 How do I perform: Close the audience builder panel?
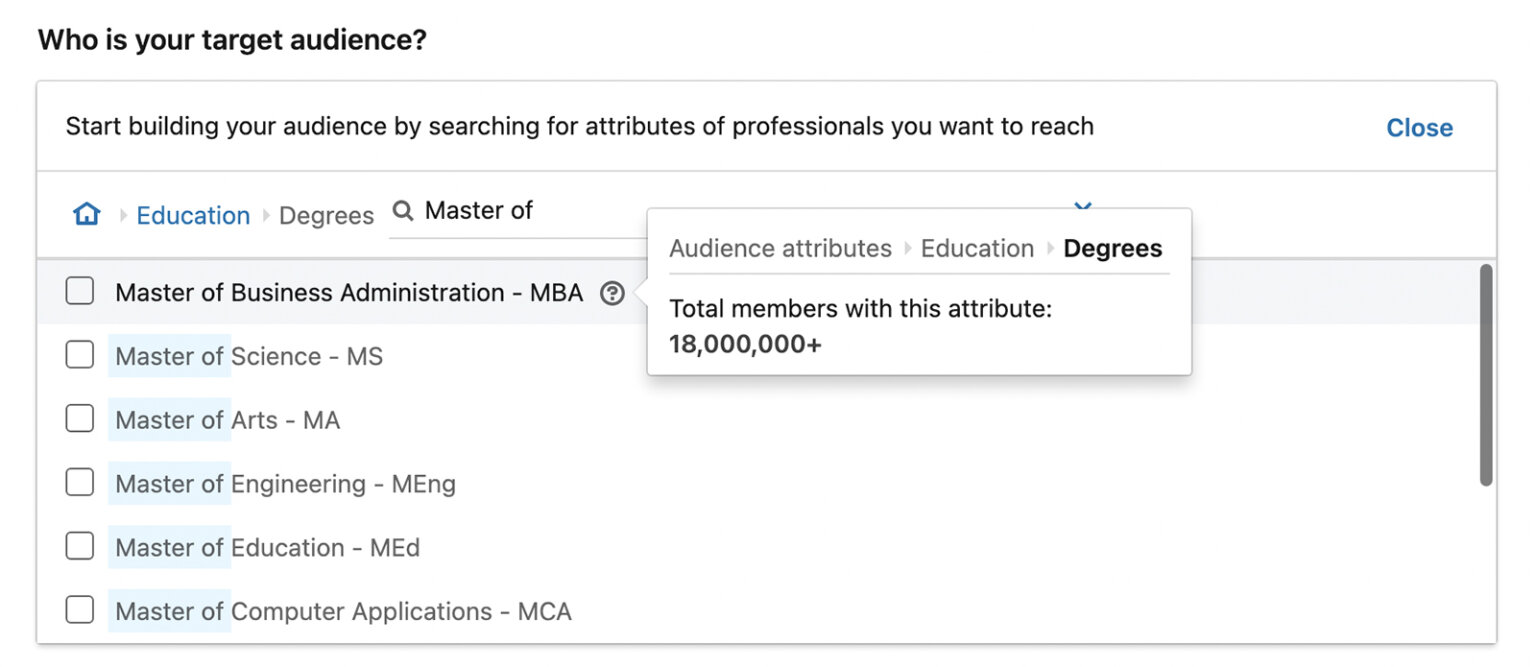tap(1419, 127)
